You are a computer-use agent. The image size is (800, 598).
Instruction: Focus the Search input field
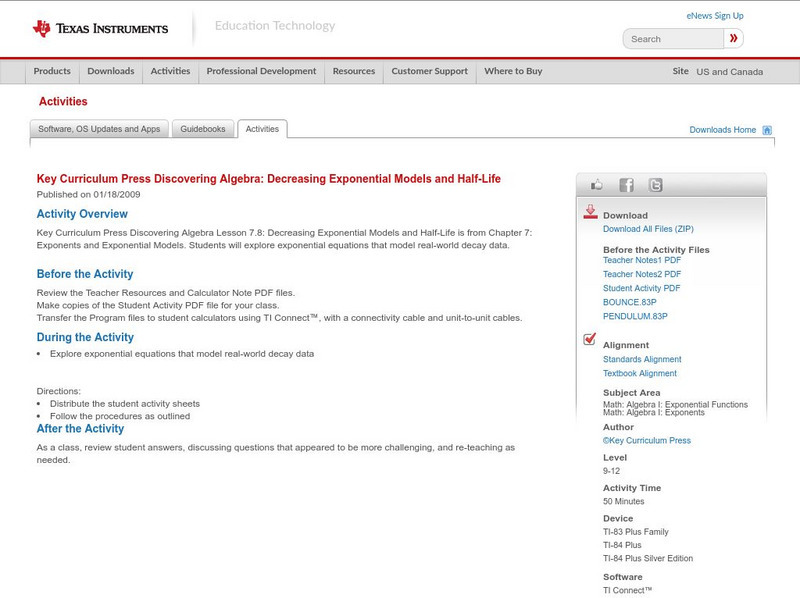[673, 39]
